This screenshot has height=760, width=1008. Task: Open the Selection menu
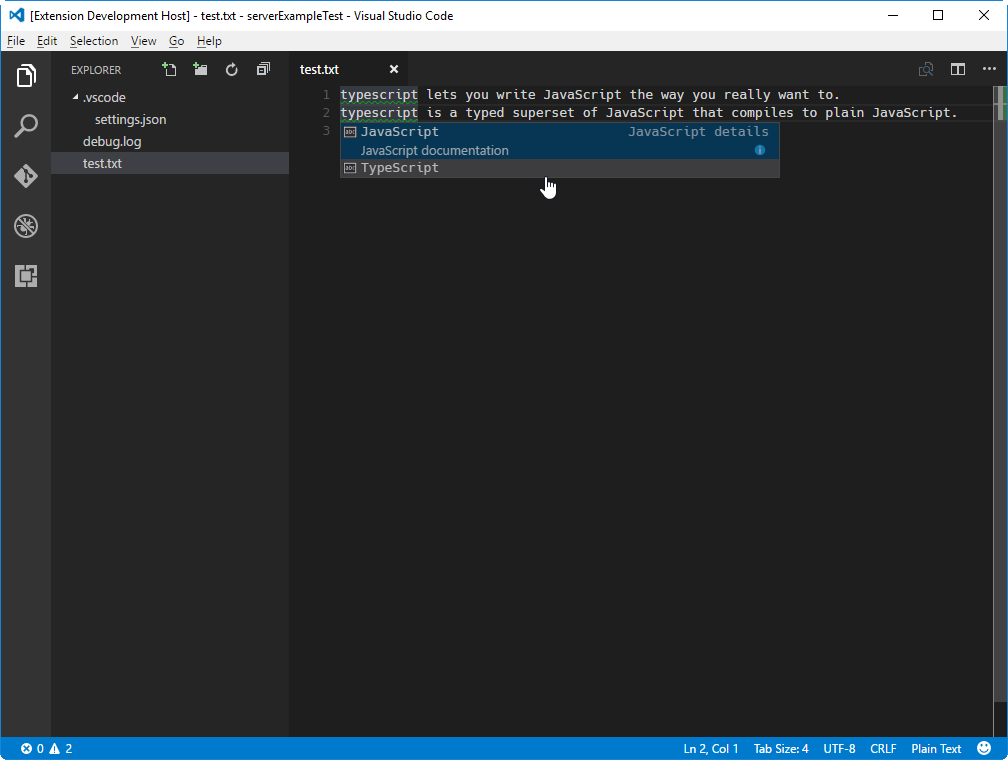94,41
